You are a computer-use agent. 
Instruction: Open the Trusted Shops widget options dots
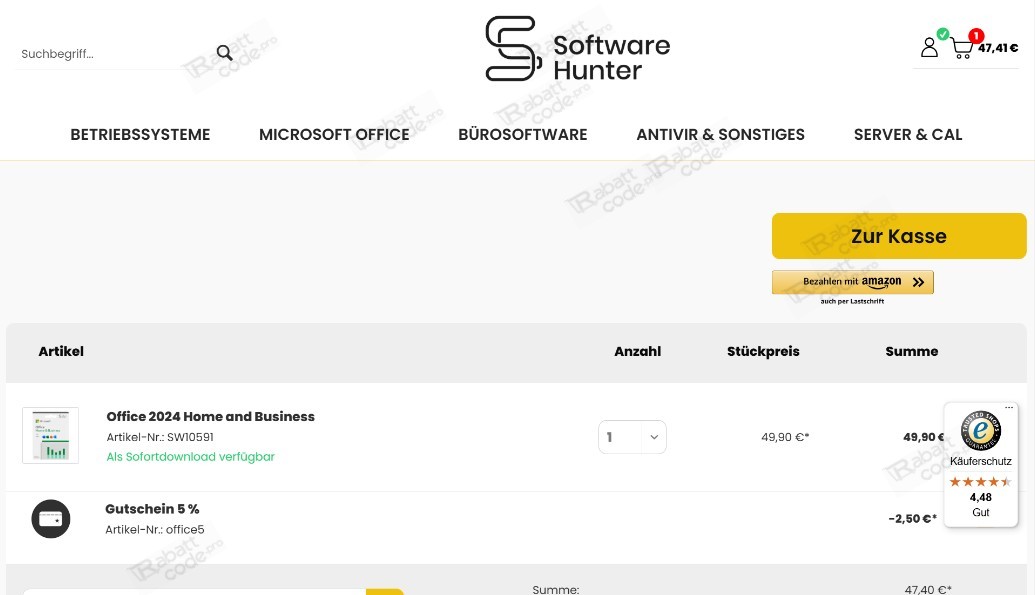(x=1009, y=407)
